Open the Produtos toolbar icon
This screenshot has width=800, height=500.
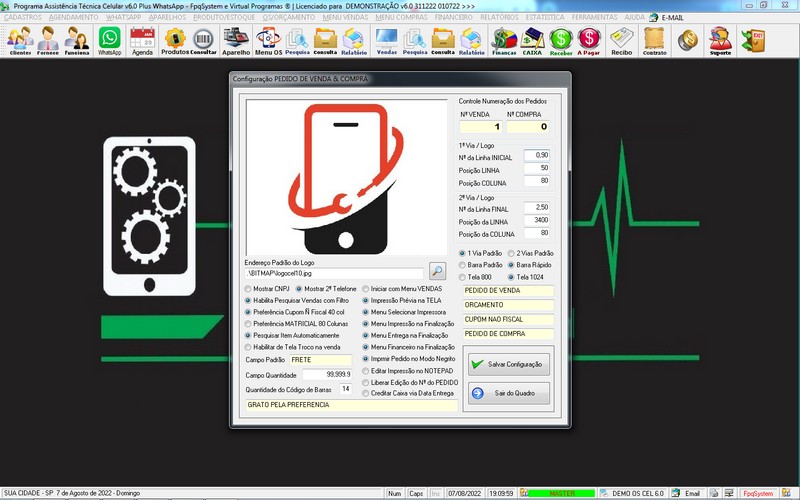pyautogui.click(x=175, y=41)
